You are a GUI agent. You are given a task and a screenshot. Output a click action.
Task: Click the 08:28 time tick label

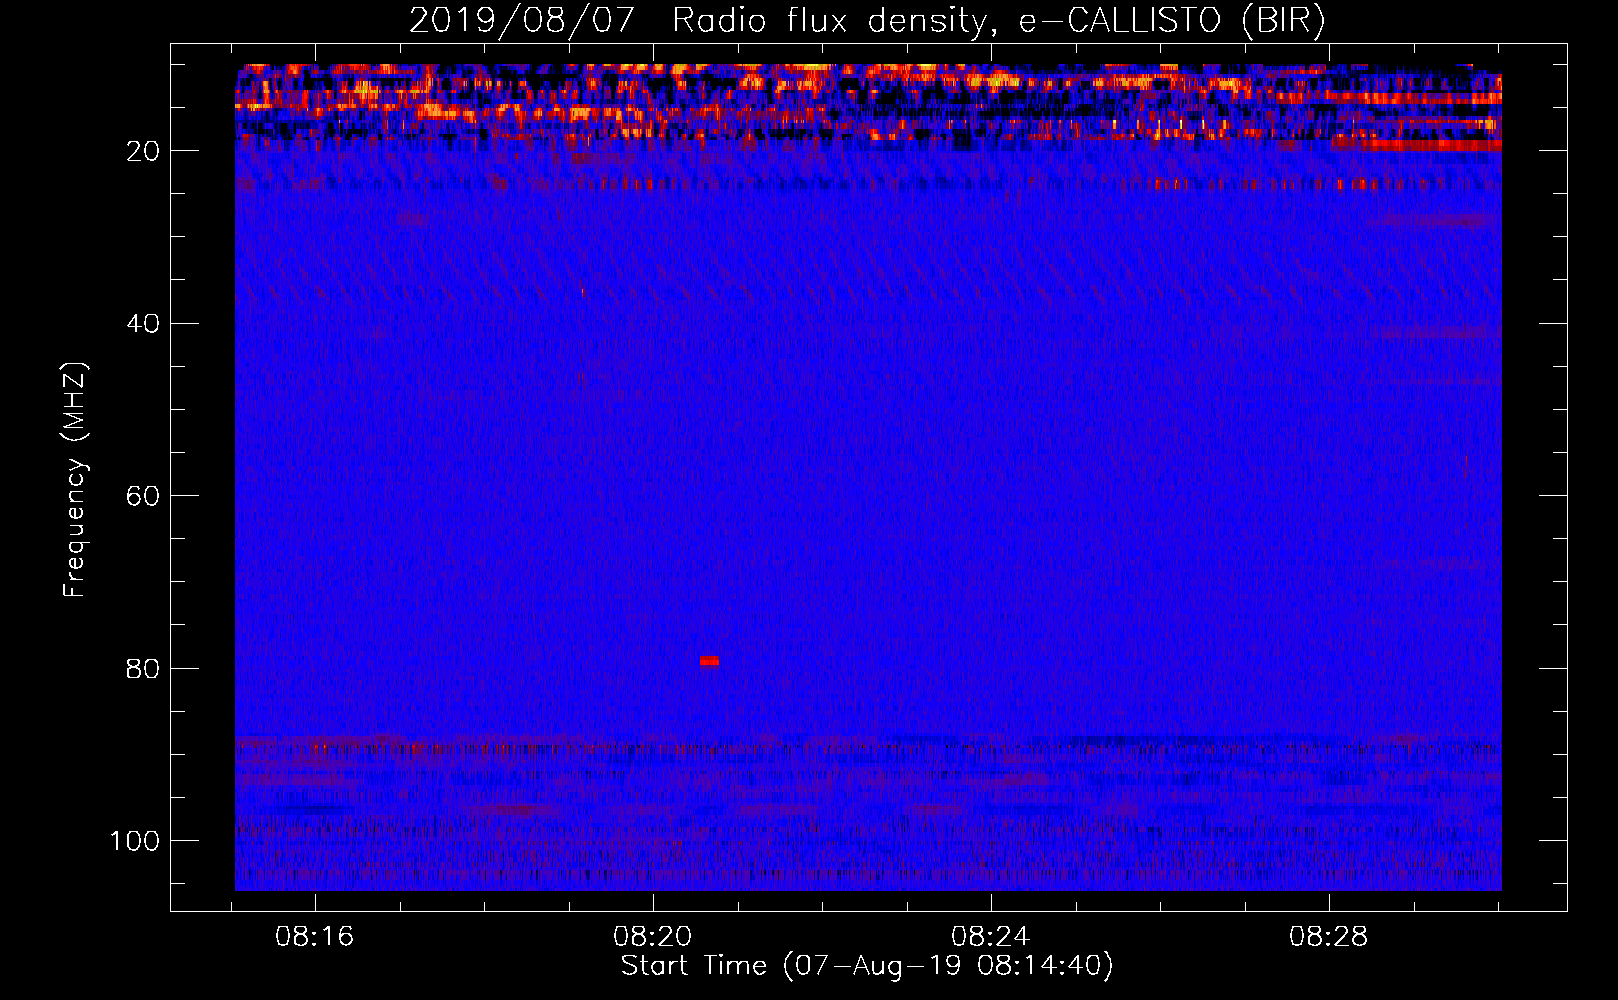click(1329, 937)
